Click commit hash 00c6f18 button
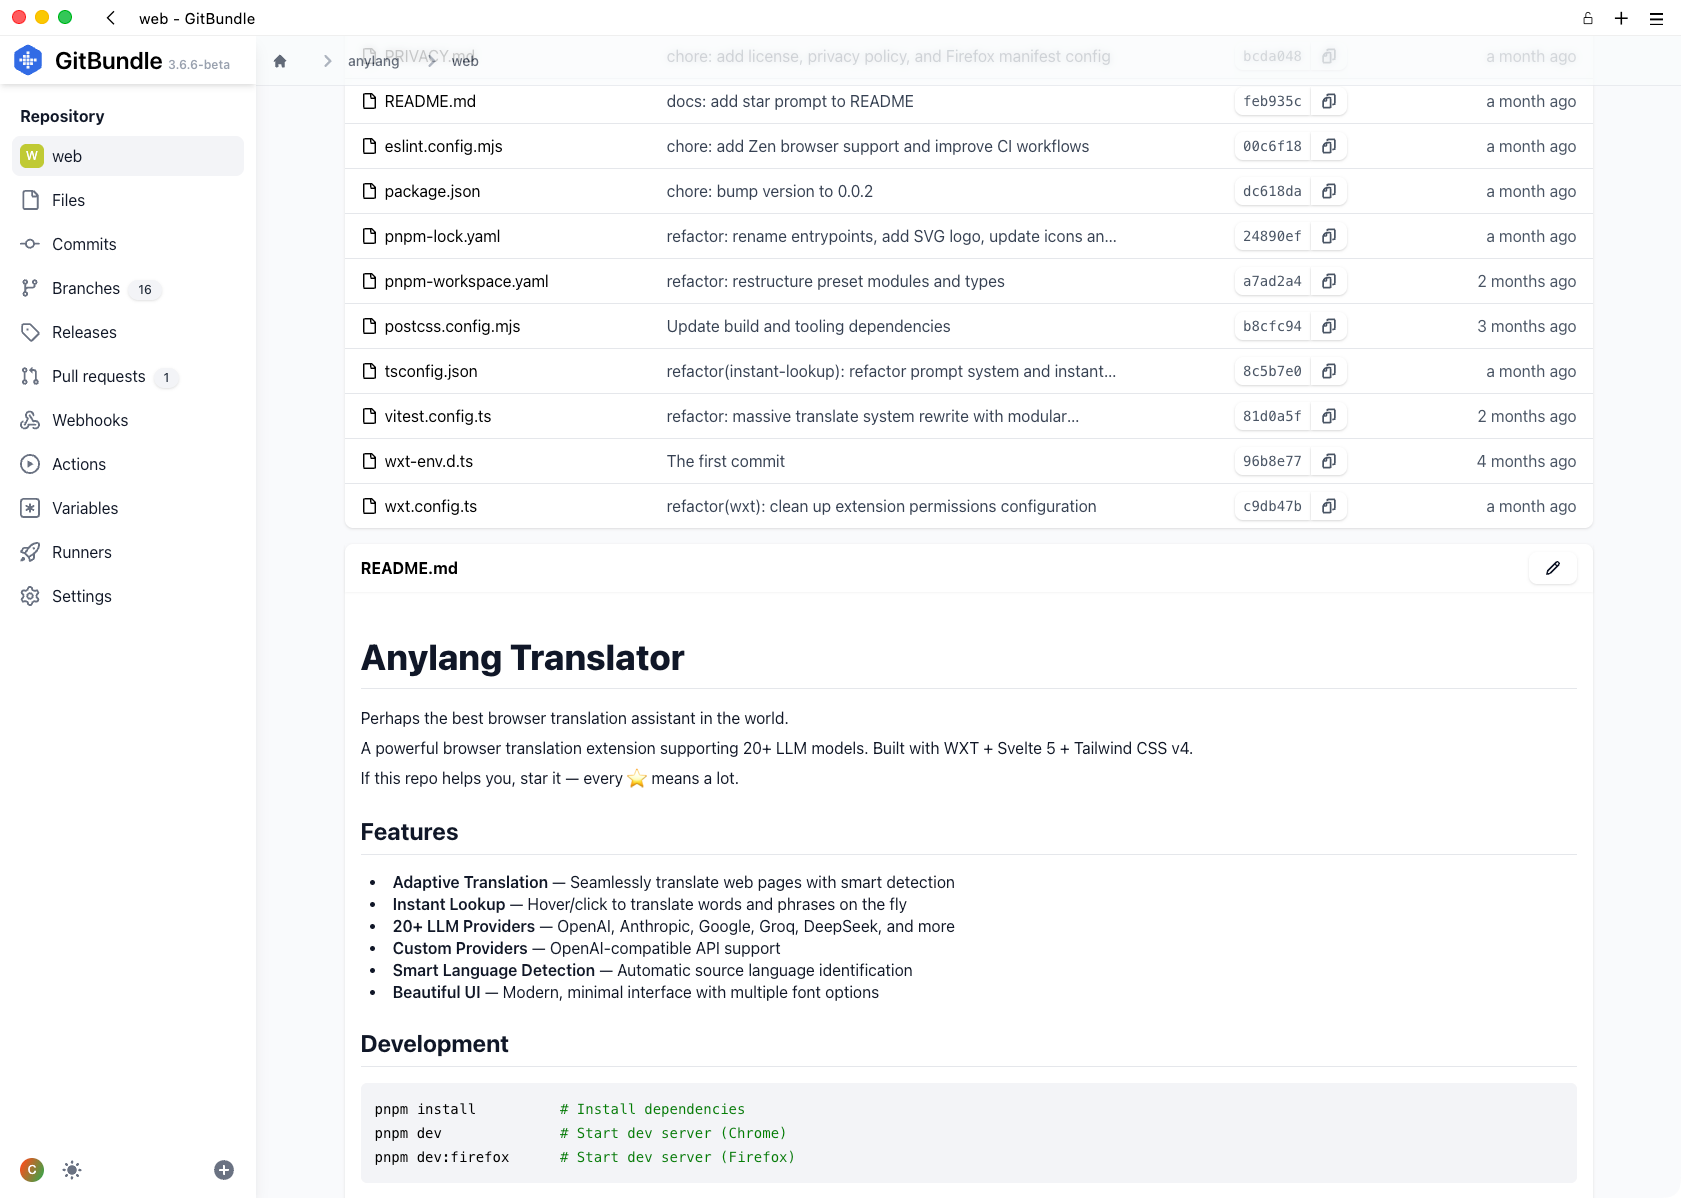Image resolution: width=1681 pixels, height=1198 pixels. point(1272,146)
